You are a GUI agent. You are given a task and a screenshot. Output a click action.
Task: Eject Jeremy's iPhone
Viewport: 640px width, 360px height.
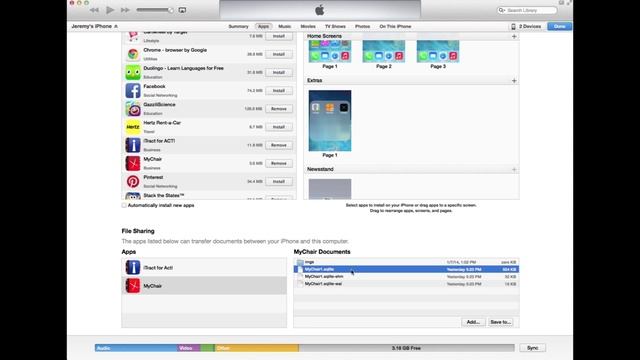click(116, 27)
